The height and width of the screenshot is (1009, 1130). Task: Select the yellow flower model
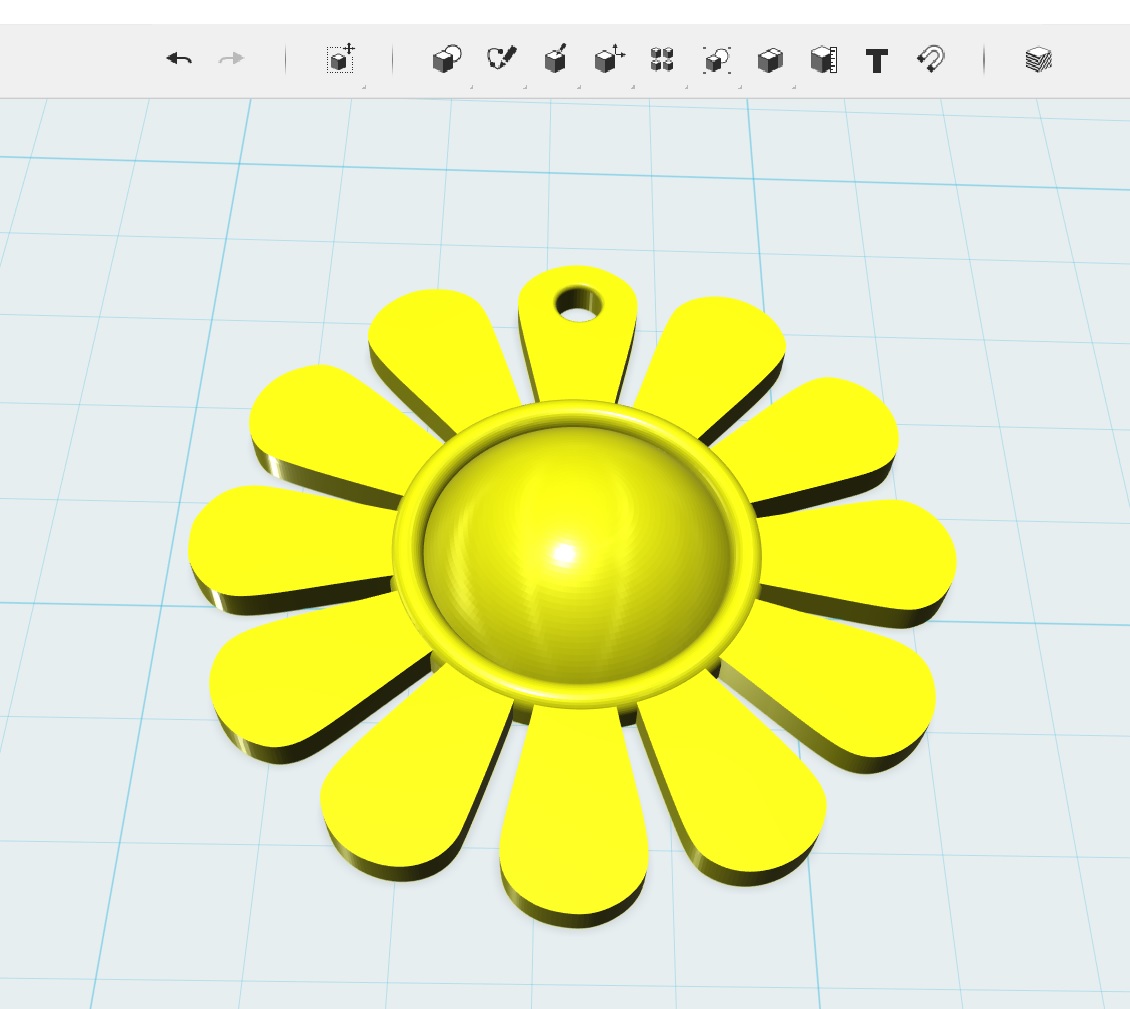(573, 598)
